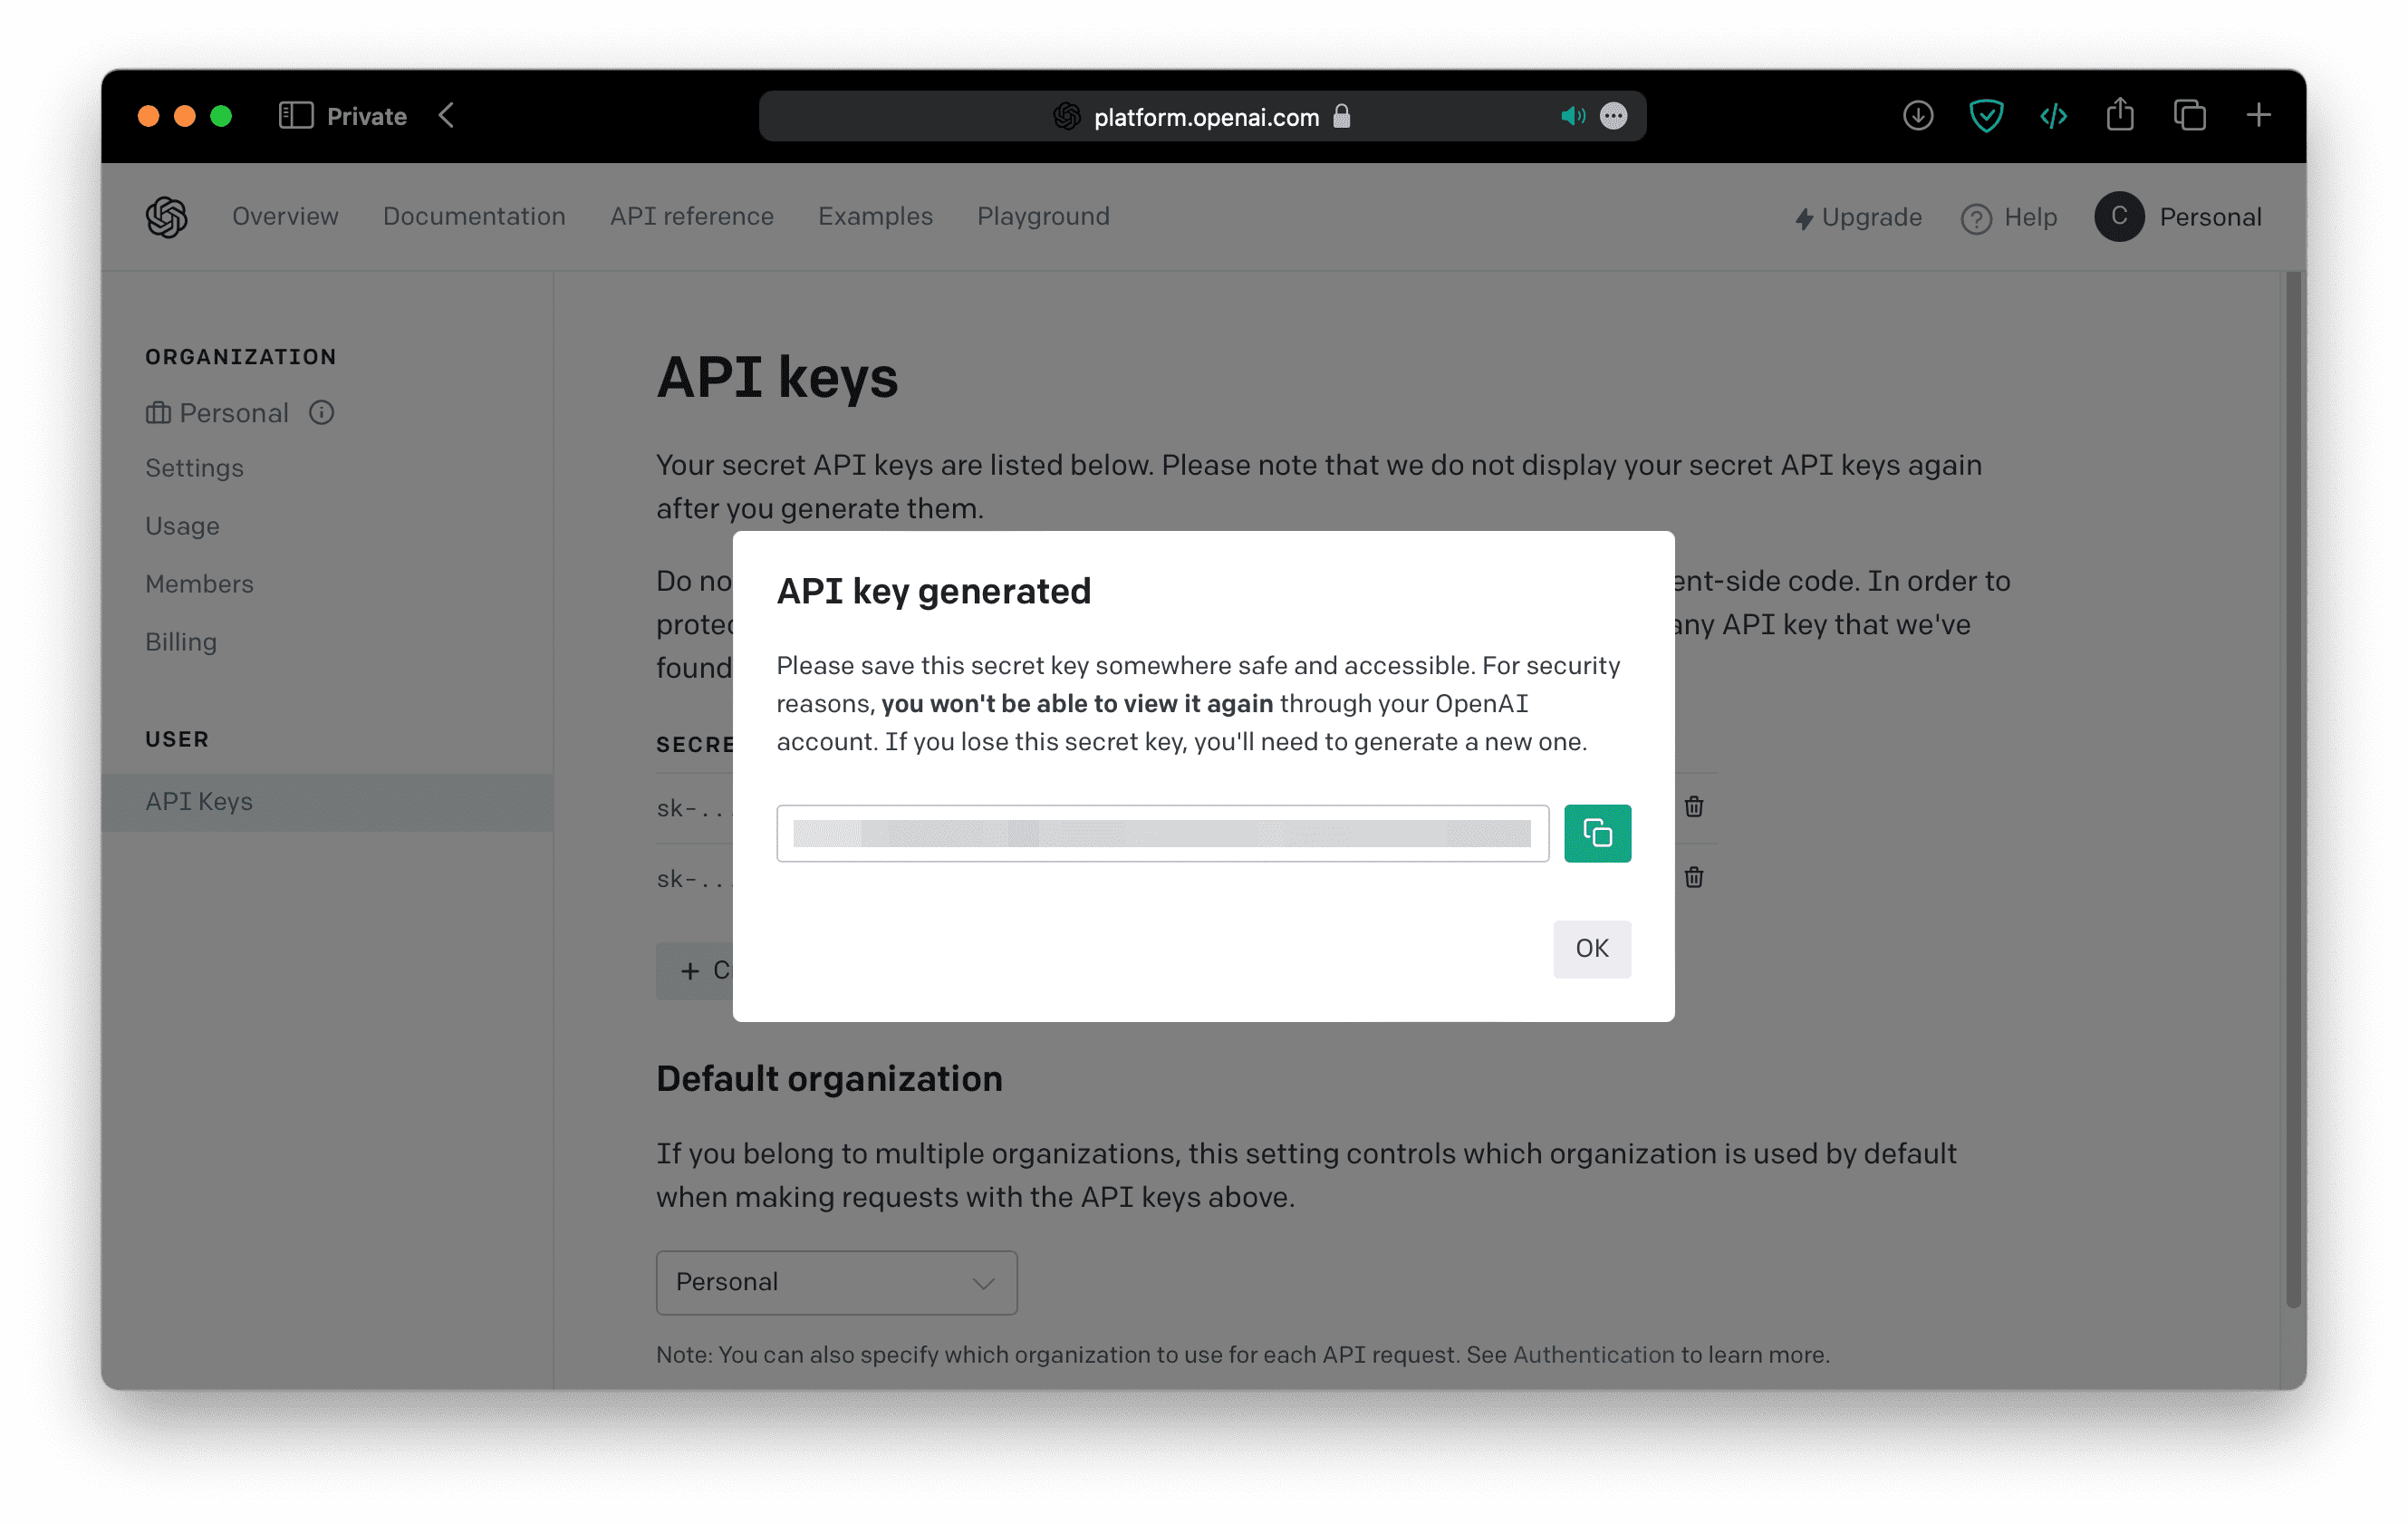Click the Private browsing label
This screenshot has width=2408, height=1524.
pos(367,117)
